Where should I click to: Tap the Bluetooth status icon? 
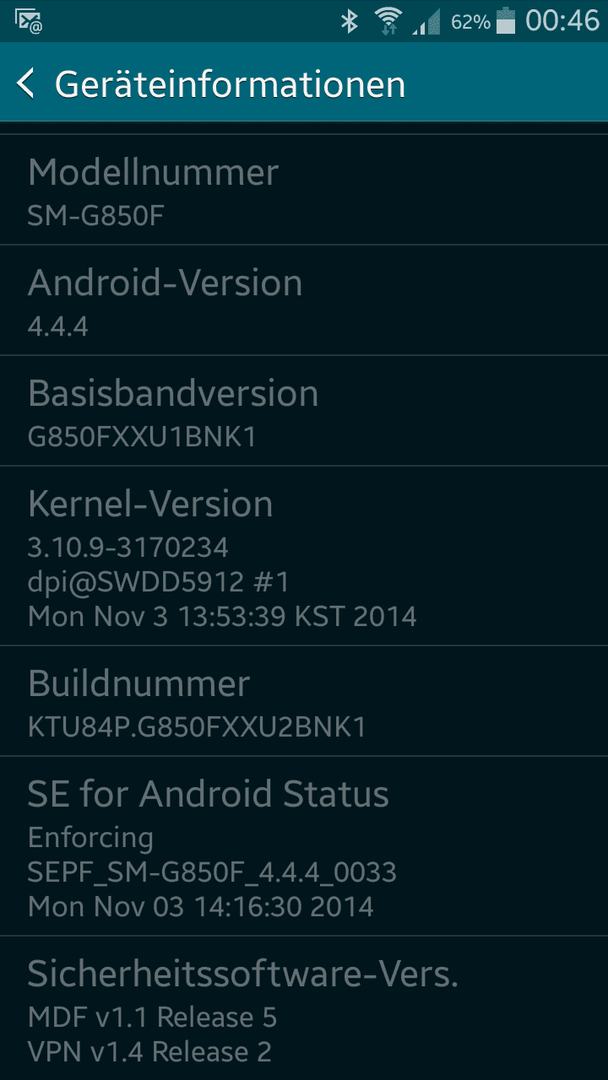point(350,21)
